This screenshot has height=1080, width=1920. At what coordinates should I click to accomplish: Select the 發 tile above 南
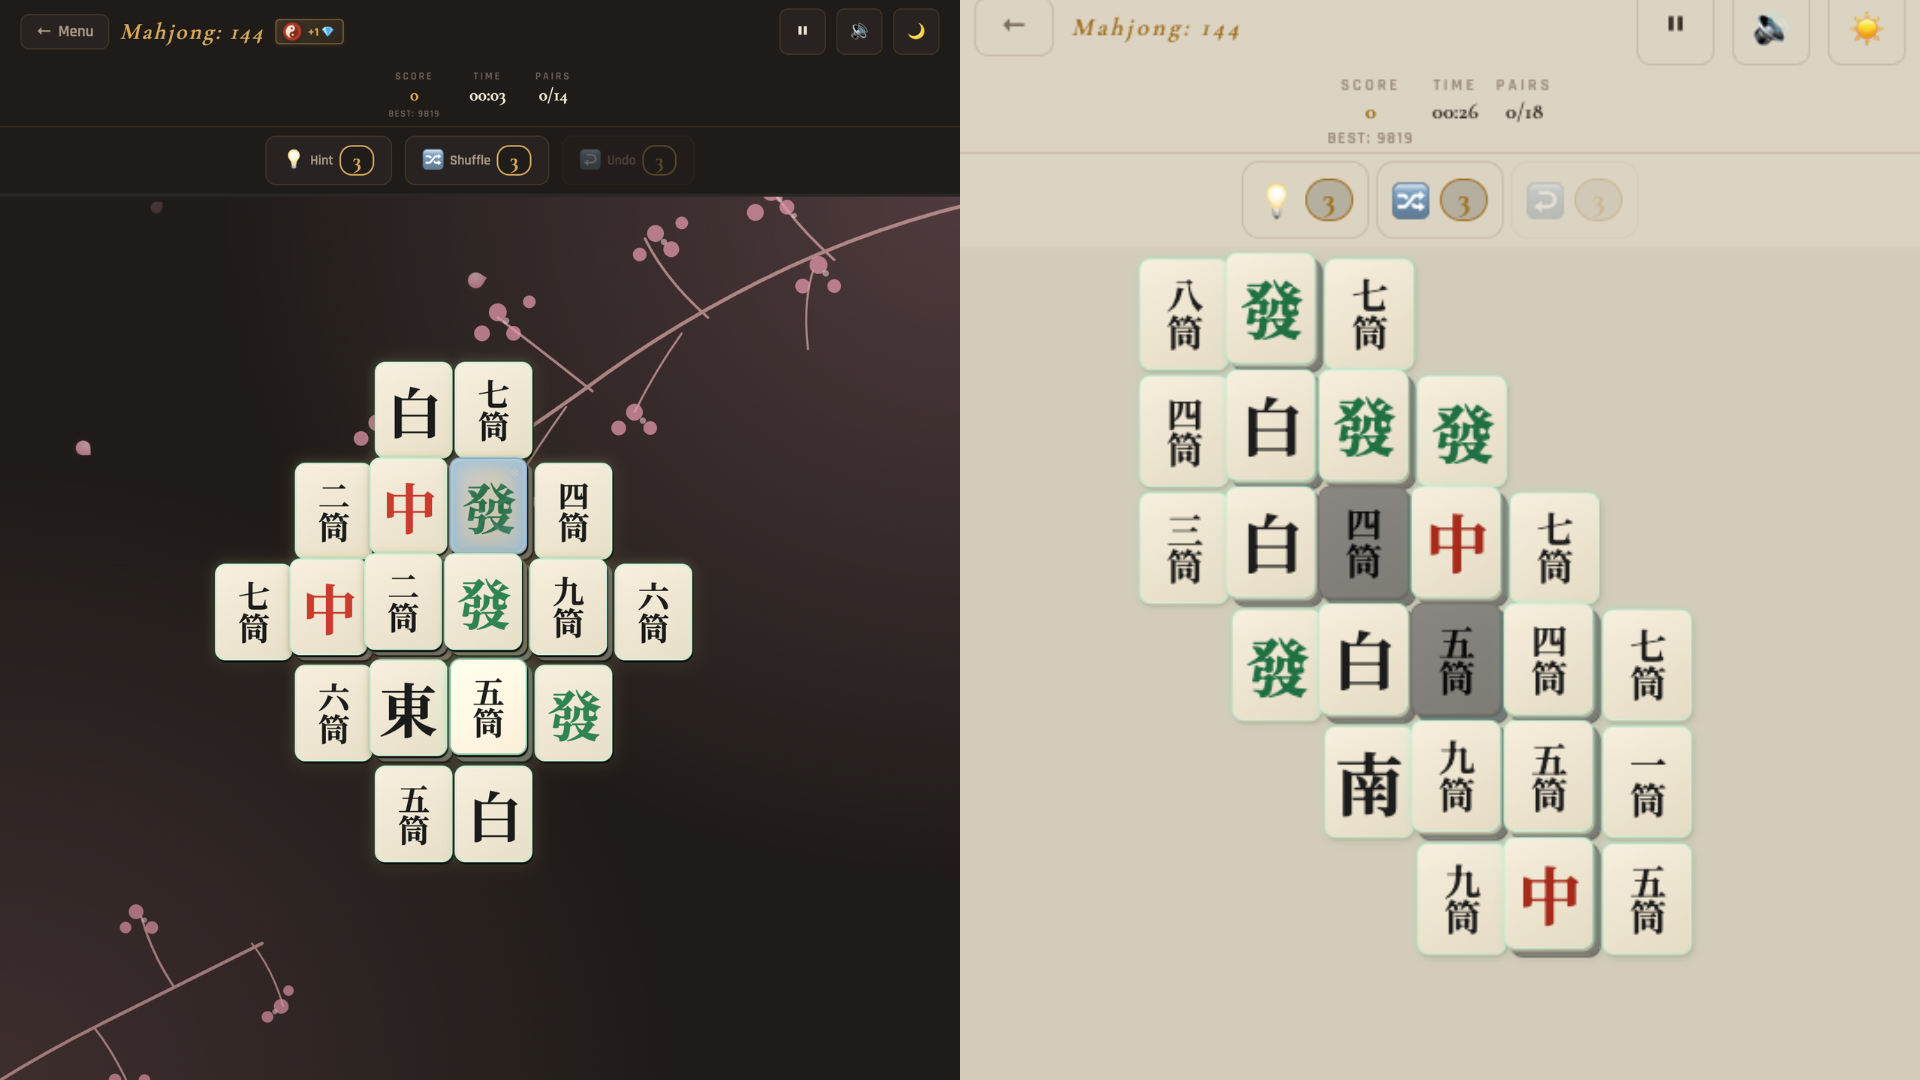pyautogui.click(x=1277, y=666)
